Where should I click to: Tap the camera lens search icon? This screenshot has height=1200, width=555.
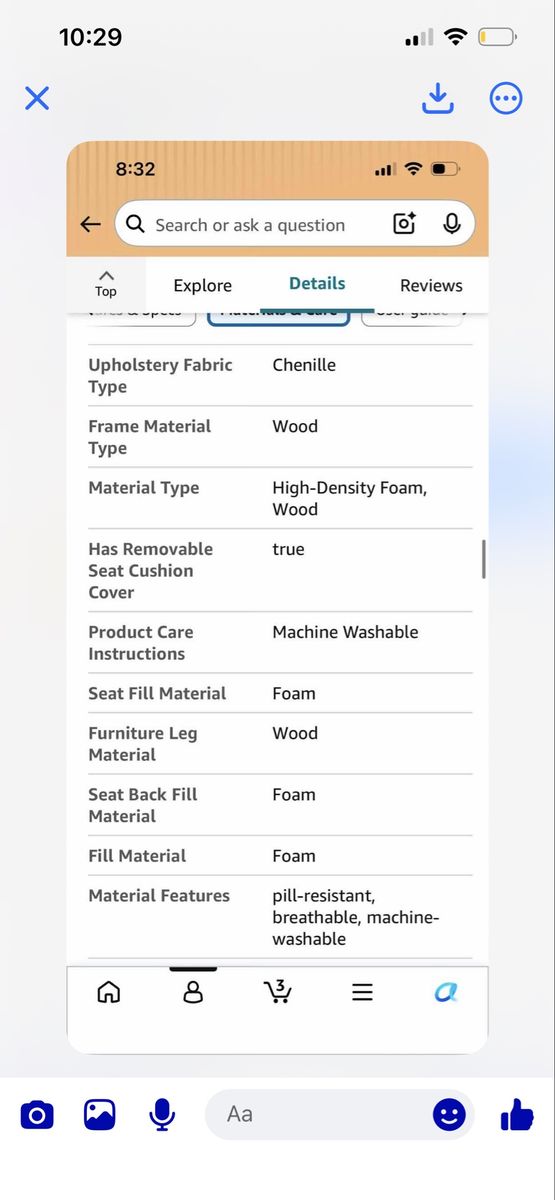[x=404, y=224]
